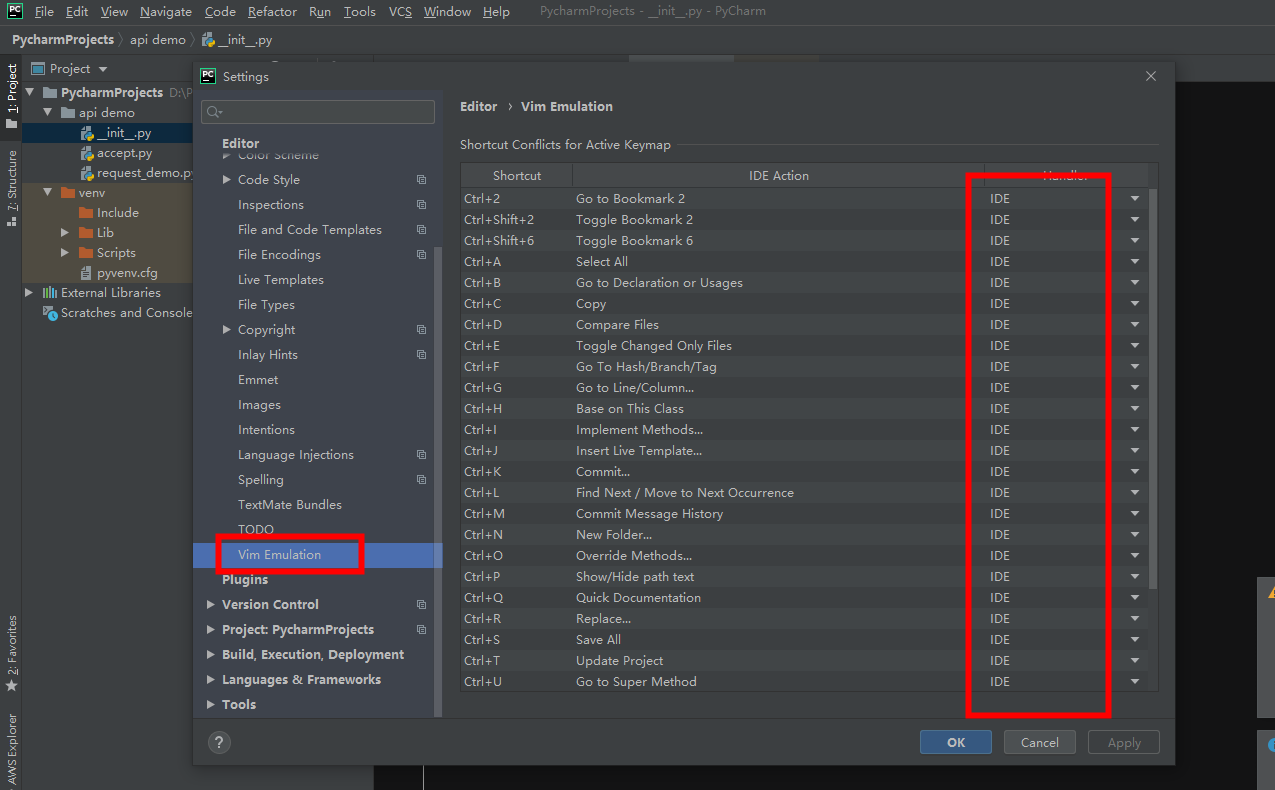The image size is (1275, 790).
Task: Expand Build, Execution, Deployment node
Action: 211,655
